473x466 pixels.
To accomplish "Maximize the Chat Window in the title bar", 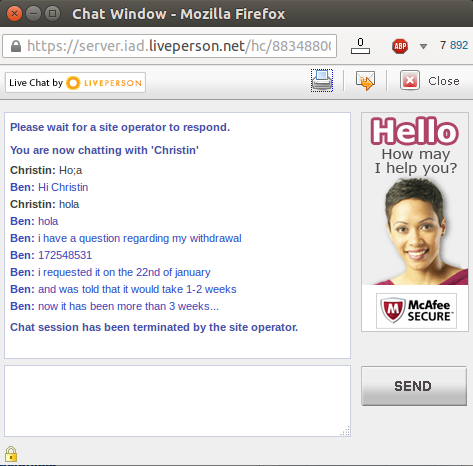I will [x=52, y=14].
